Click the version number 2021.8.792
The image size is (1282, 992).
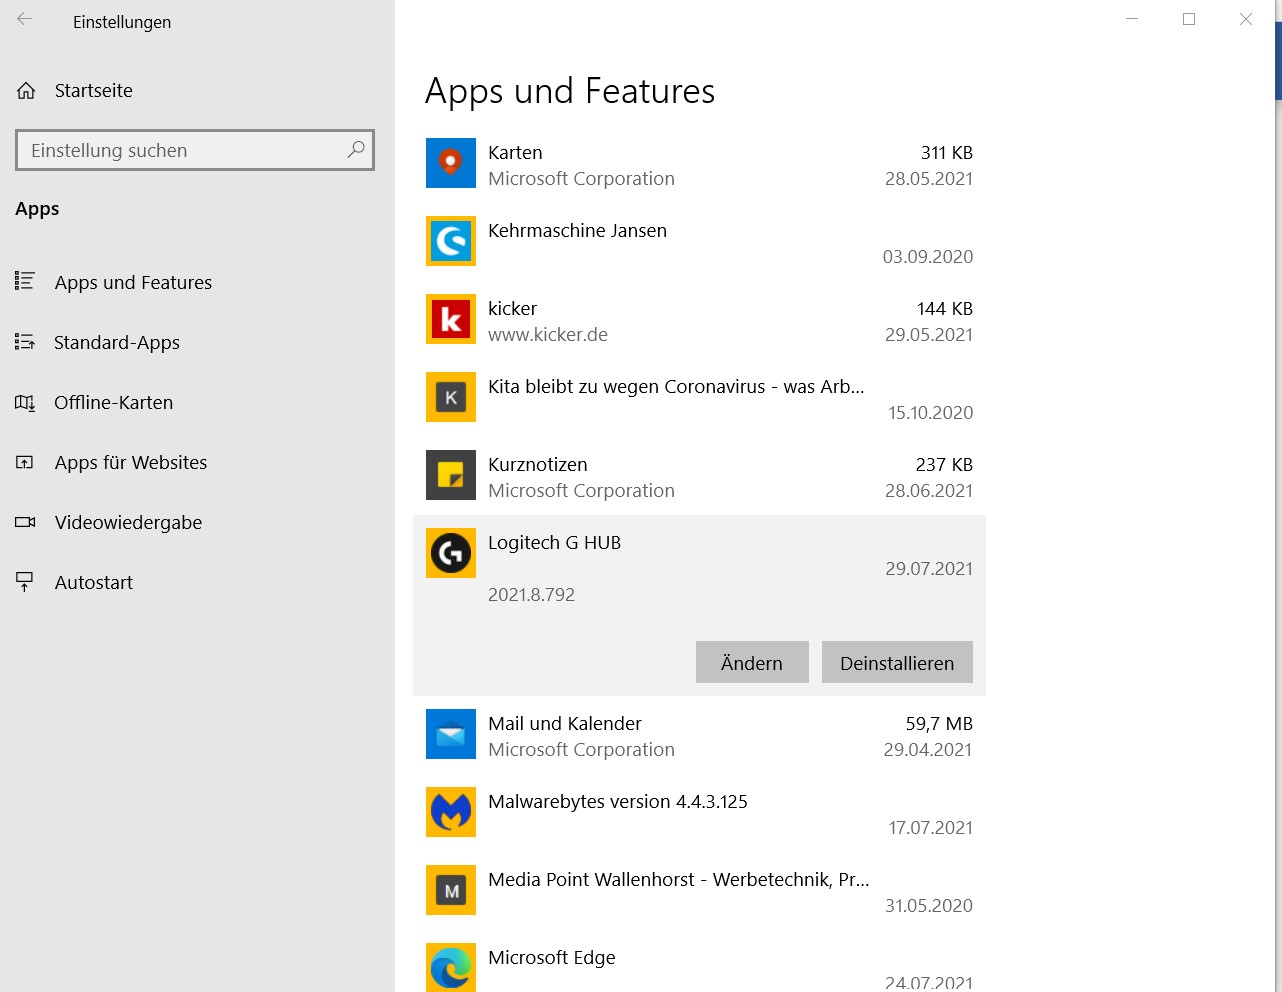coord(531,594)
